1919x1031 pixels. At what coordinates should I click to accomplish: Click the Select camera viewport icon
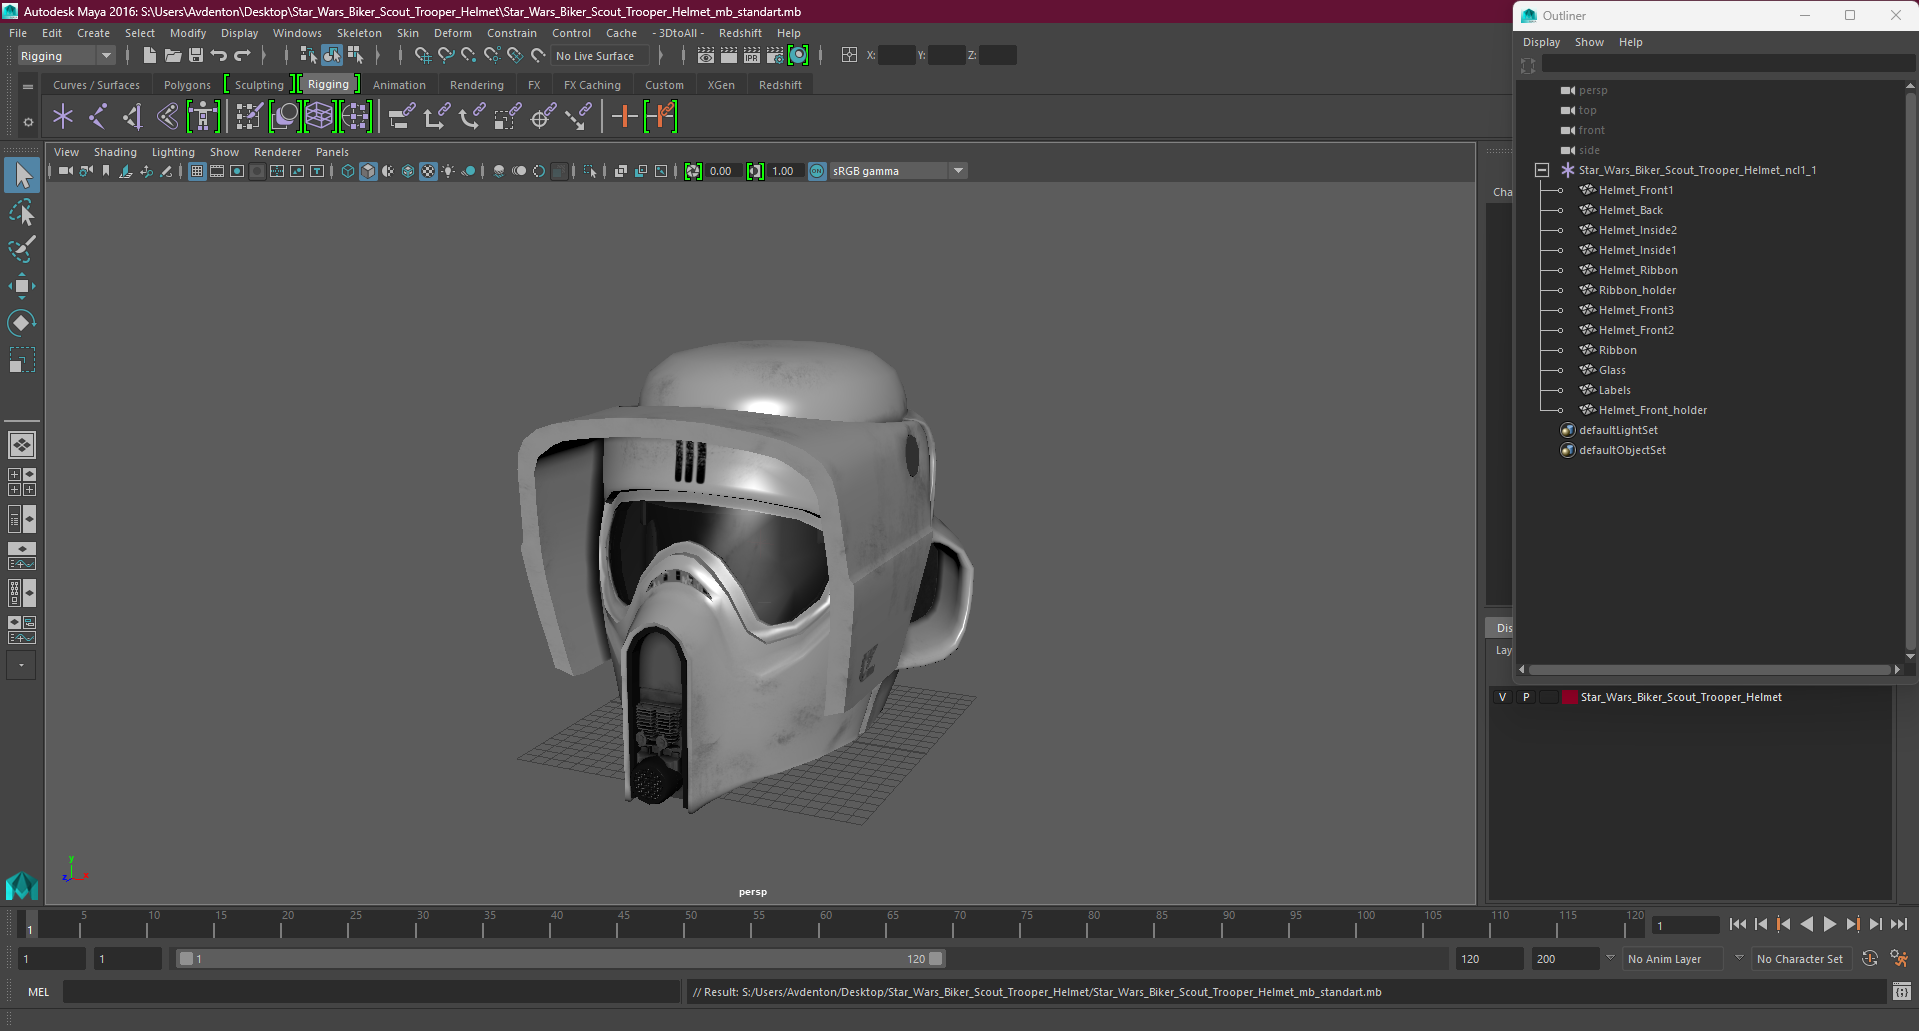pos(65,171)
